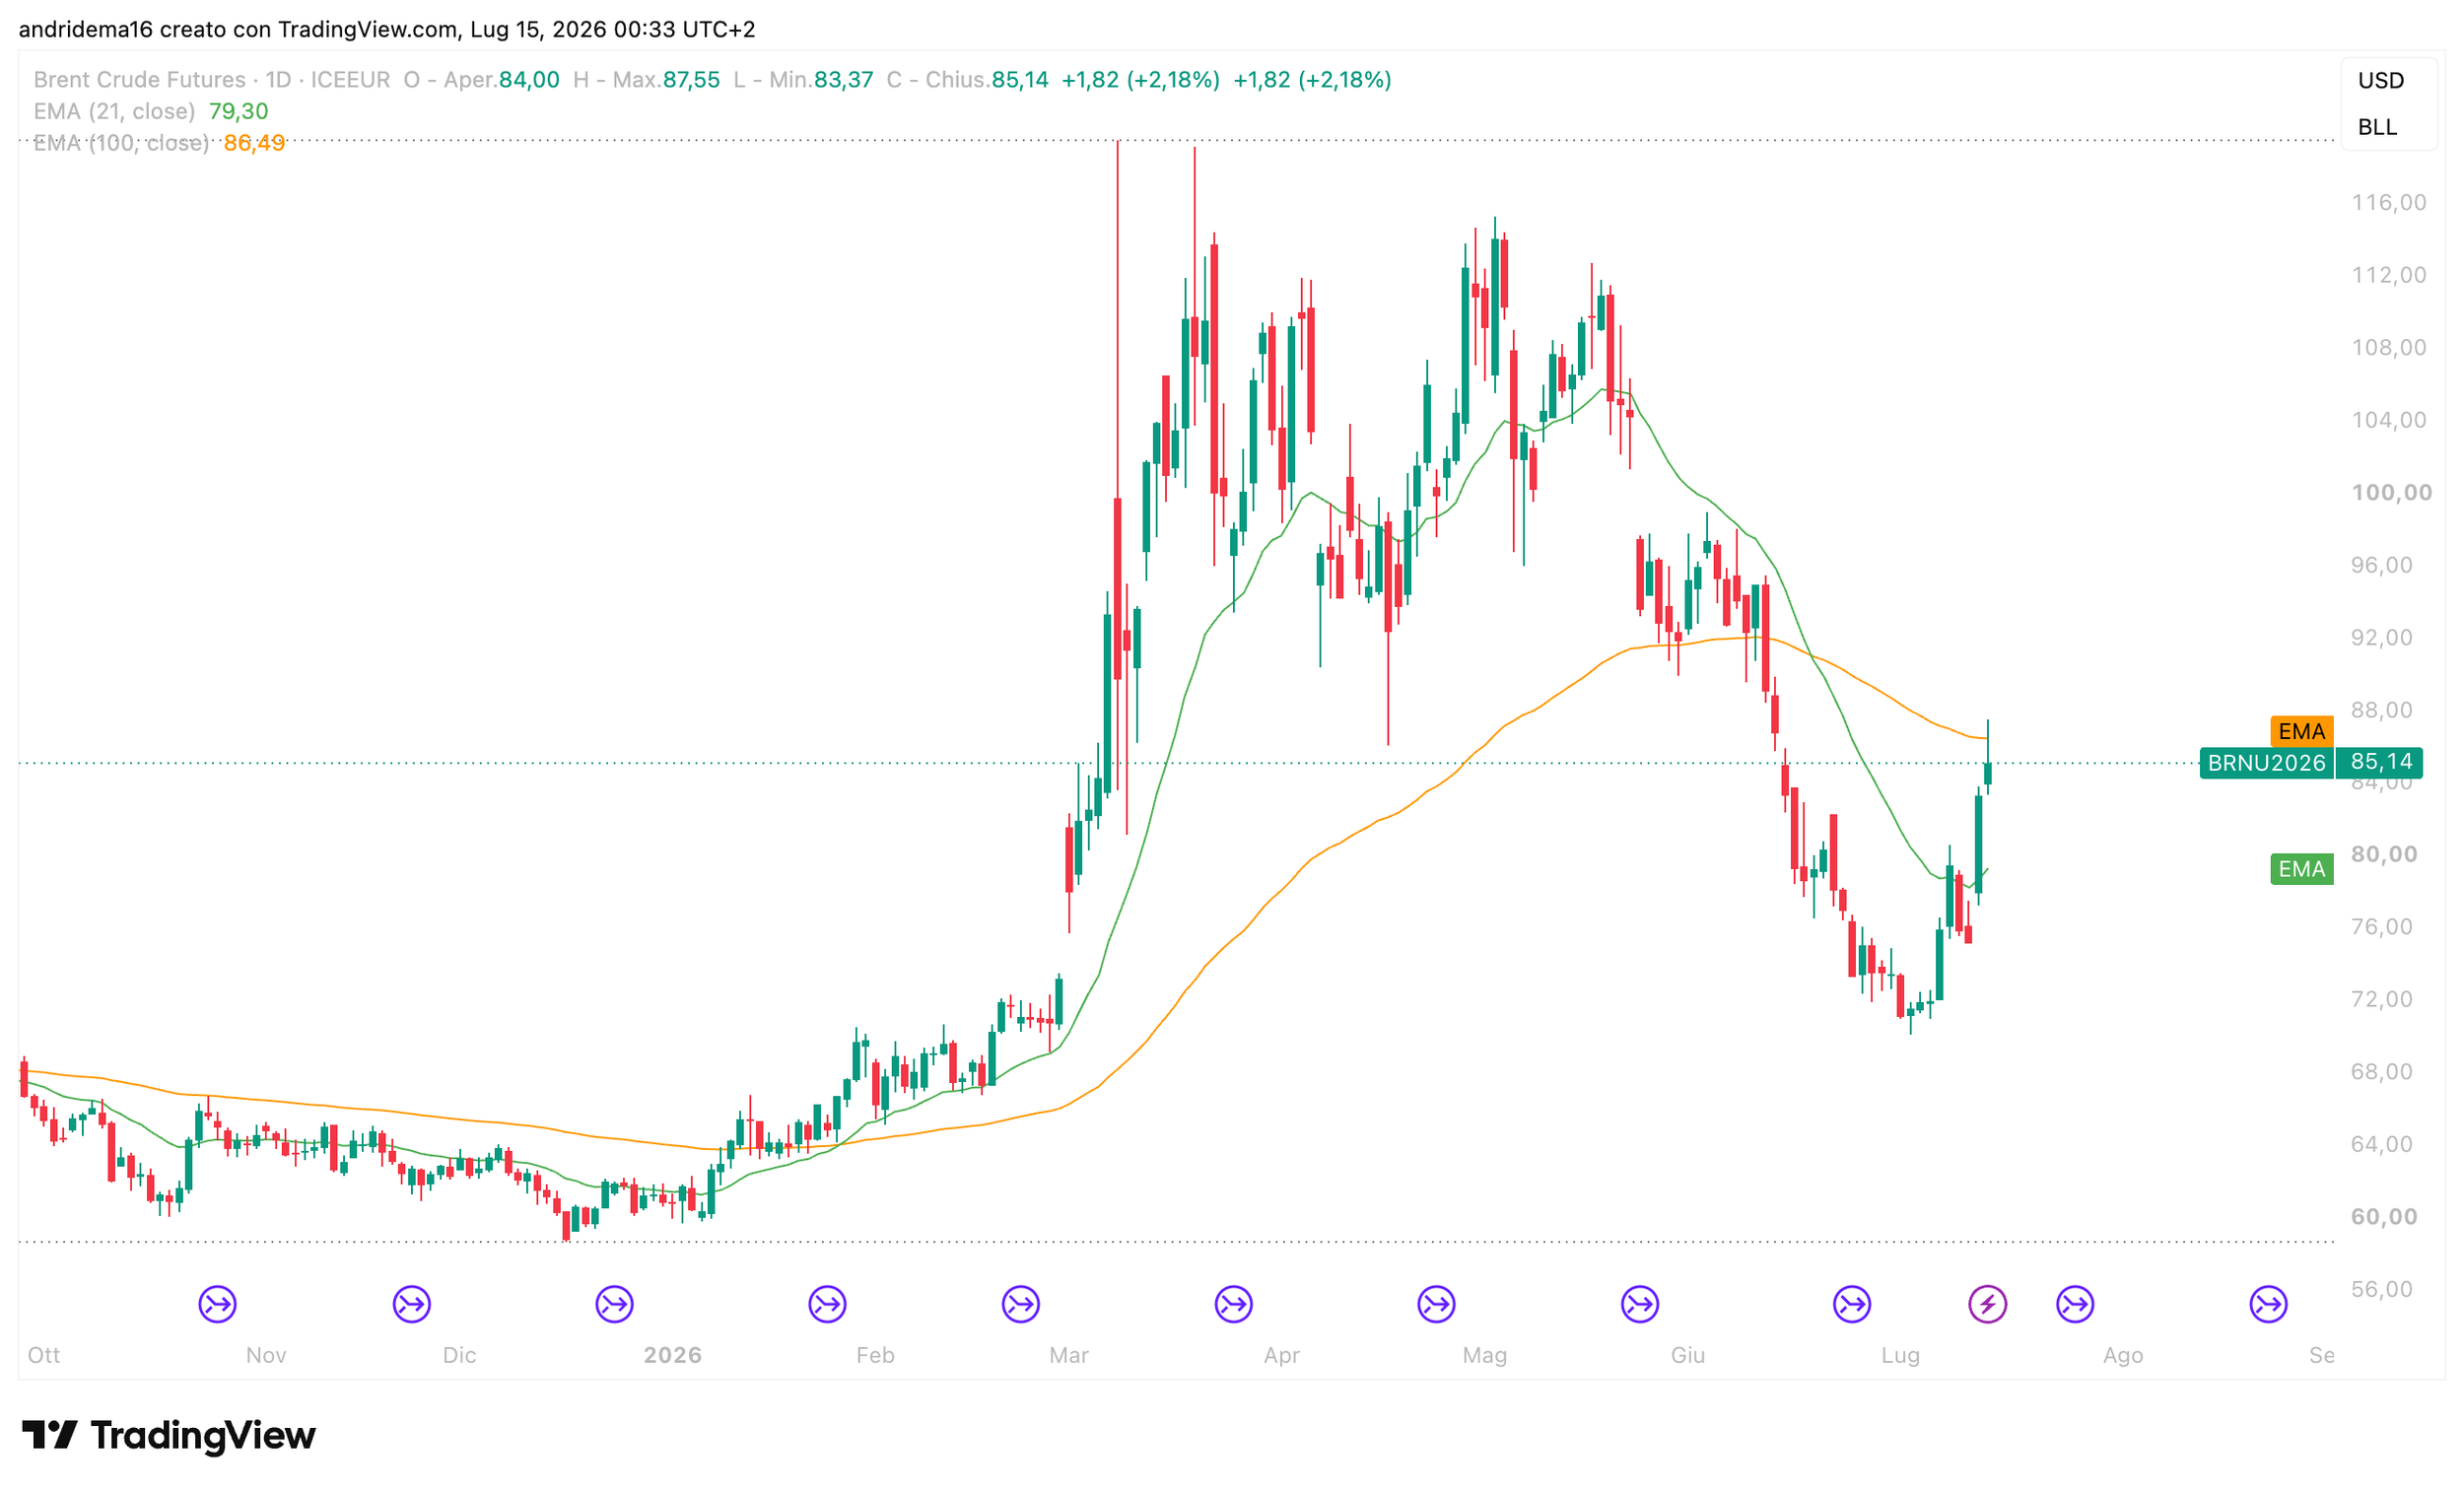Click the Nov label on time axis
Viewport: 2464px width, 1491px height.
[x=266, y=1355]
